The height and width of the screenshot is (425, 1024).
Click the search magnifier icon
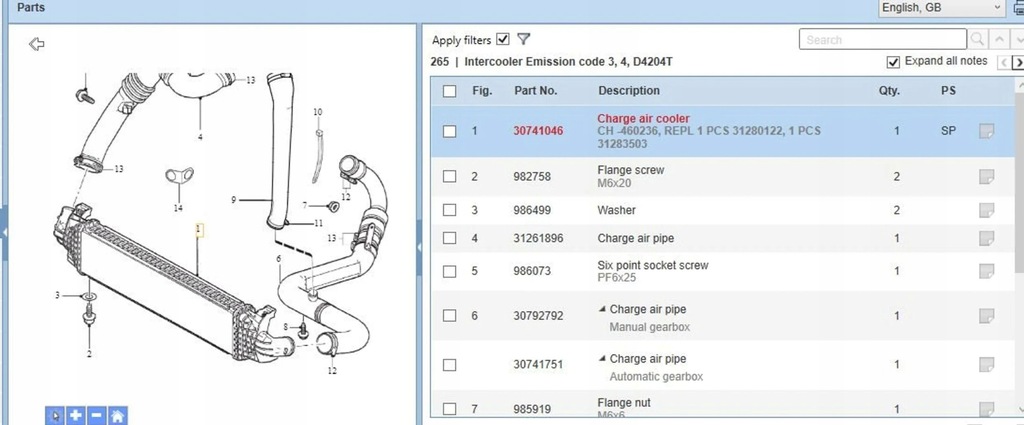point(977,39)
